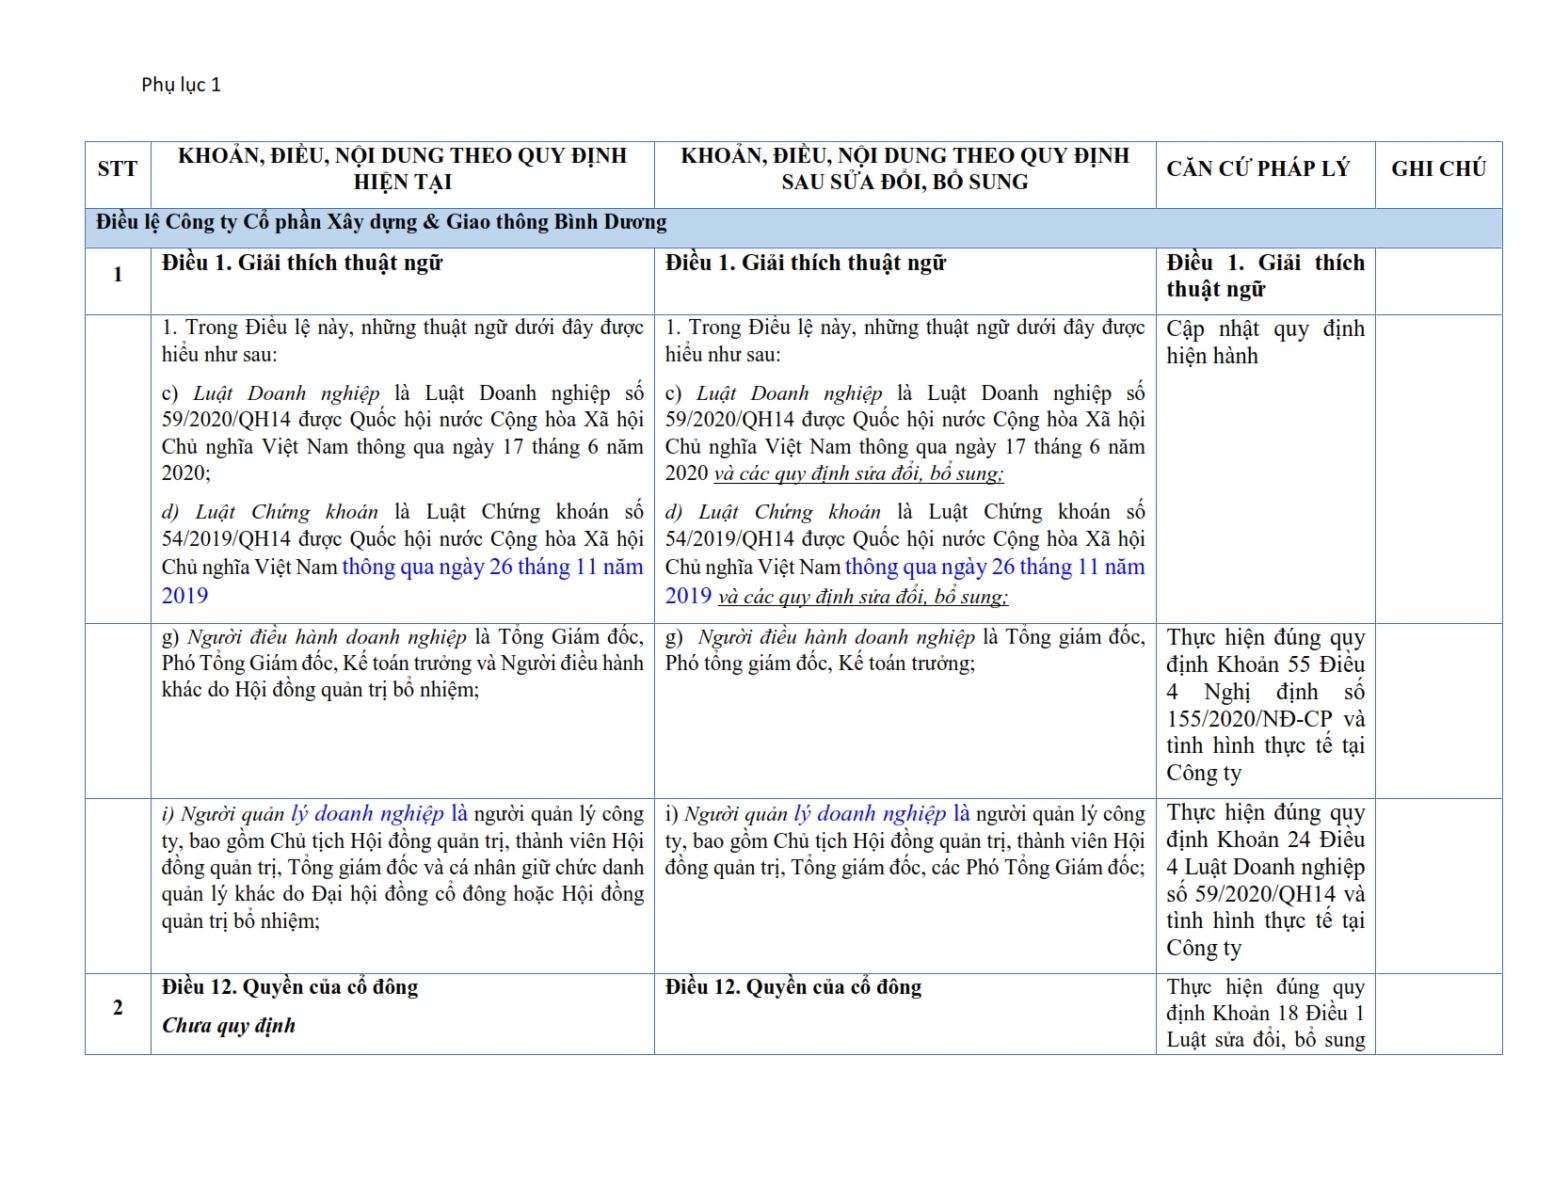
Task: Select legal basis cell citing Nghị định 155/2020/NĐ-CP
Action: [1264, 705]
